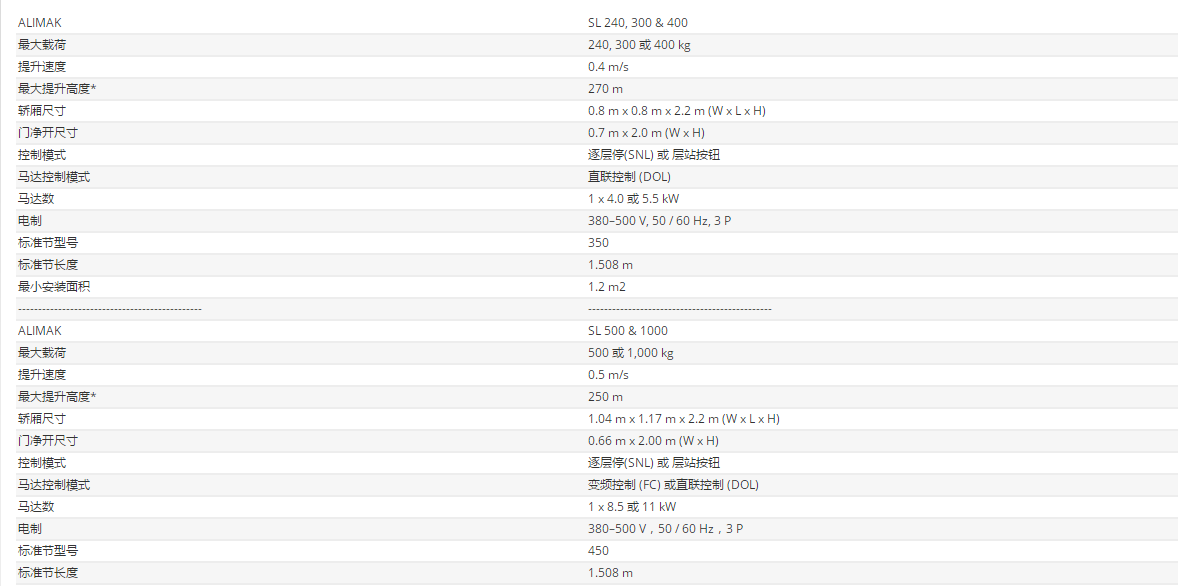Click the 0.5 m/s speed value
This screenshot has height=586, width=1178.
(609, 375)
